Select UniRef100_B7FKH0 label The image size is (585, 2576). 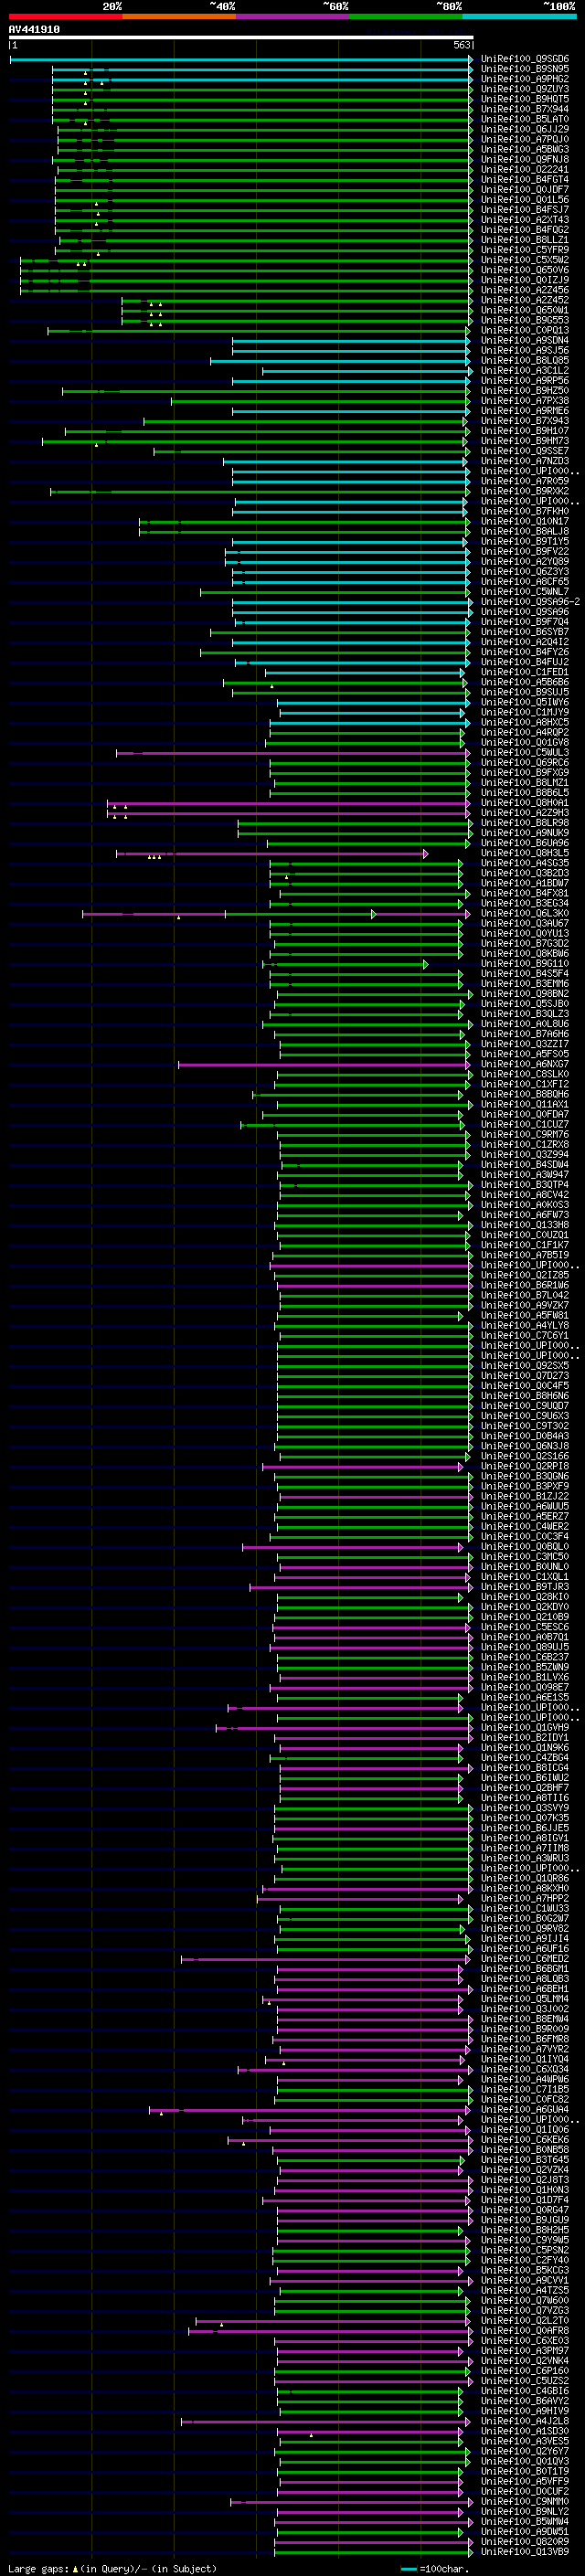coord(524,512)
